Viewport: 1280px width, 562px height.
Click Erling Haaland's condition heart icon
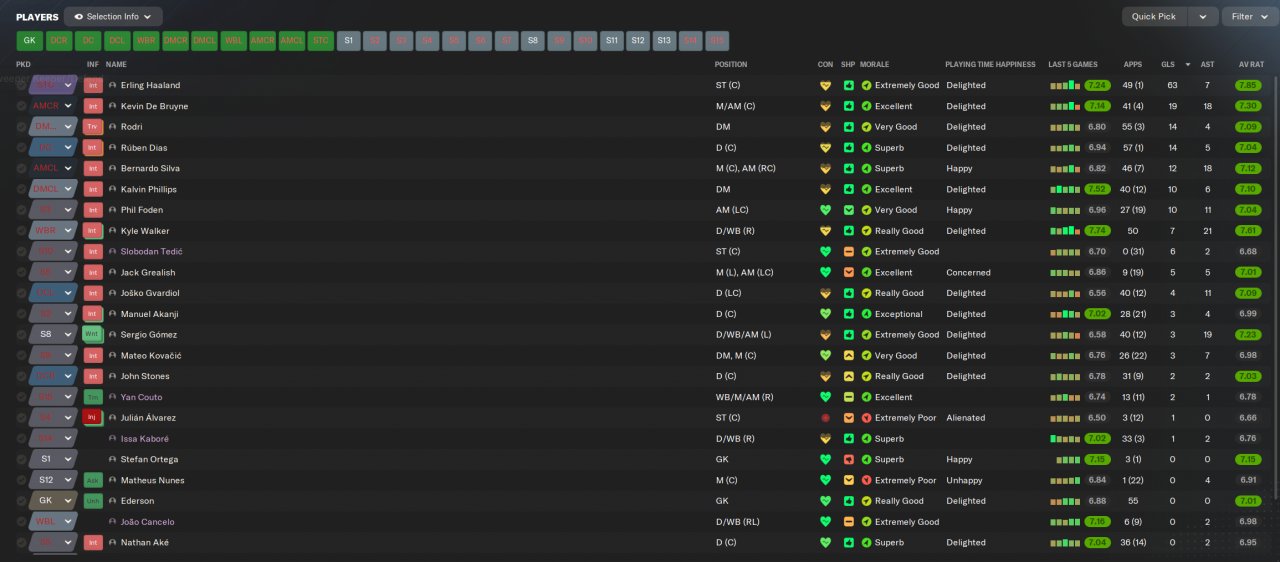coord(825,85)
